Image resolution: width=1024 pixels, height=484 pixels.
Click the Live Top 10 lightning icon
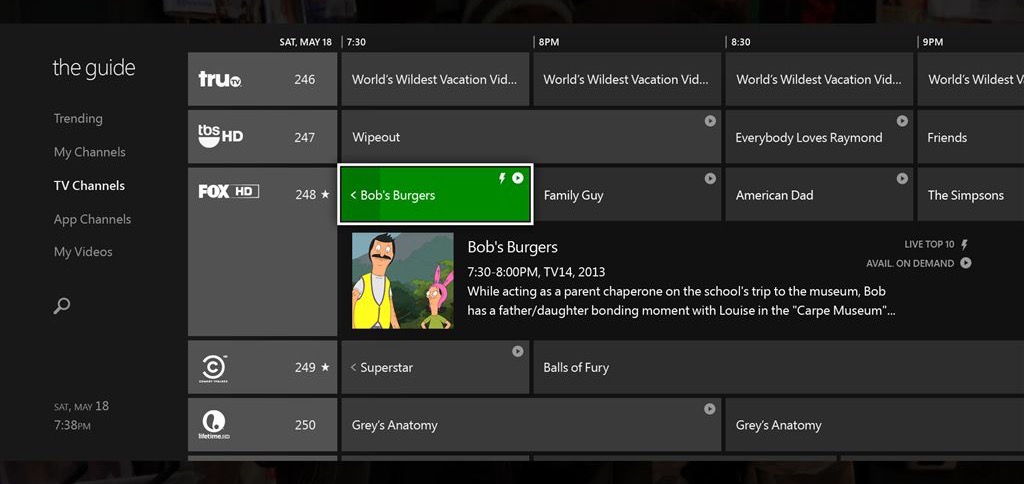point(965,244)
